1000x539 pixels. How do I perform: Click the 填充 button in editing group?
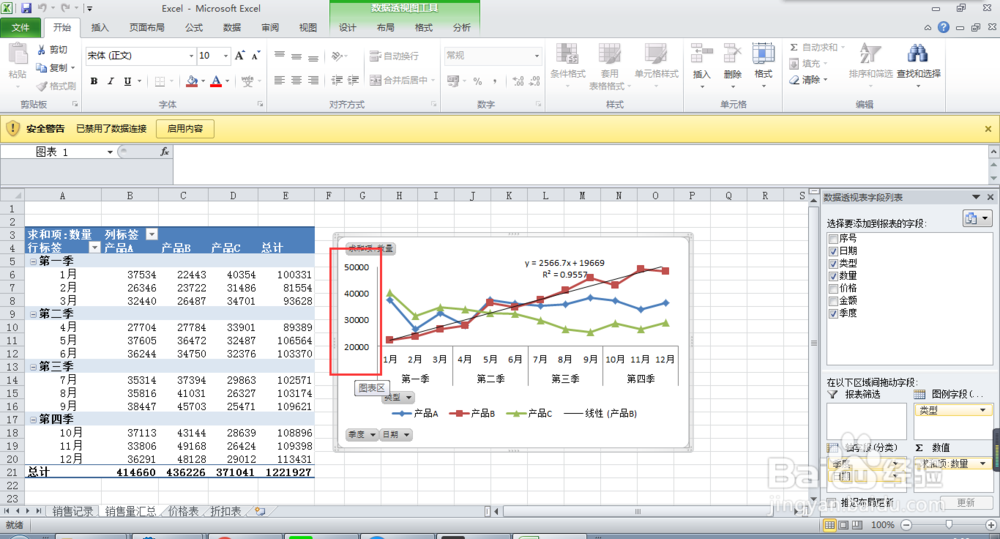tap(808, 64)
